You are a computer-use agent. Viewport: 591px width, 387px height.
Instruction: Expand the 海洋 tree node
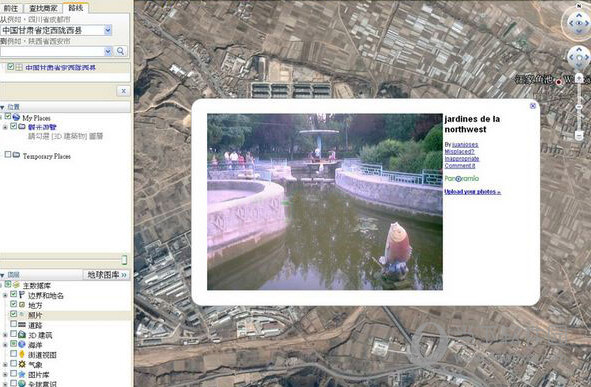pyautogui.click(x=5, y=344)
